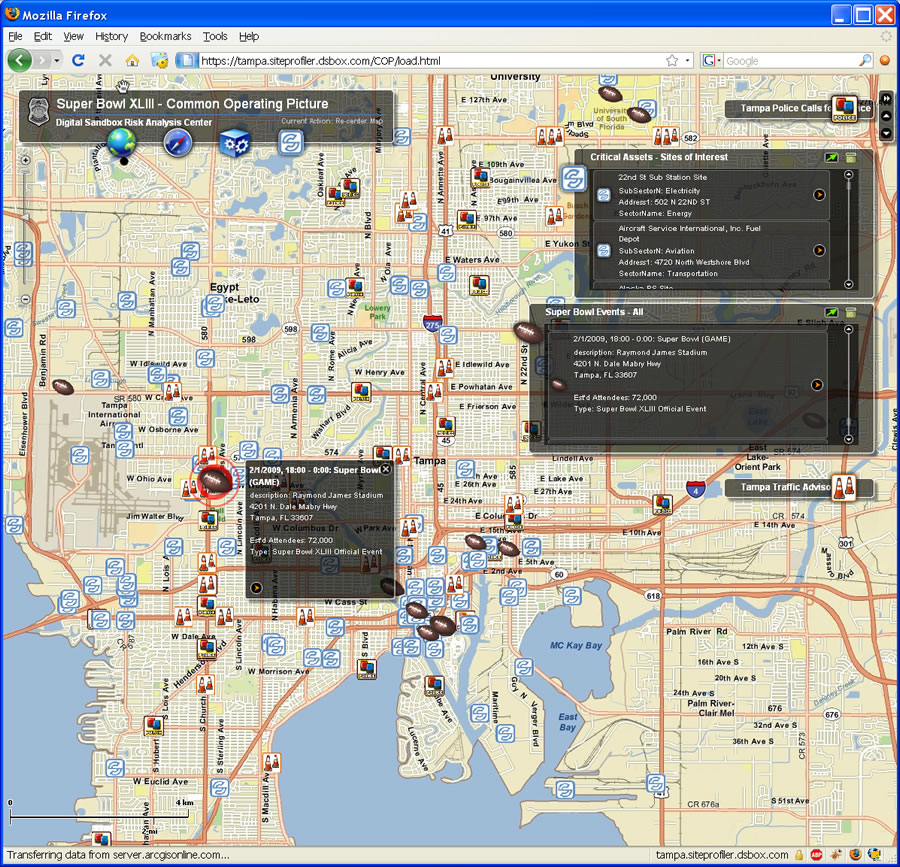The width and height of the screenshot is (900, 867).
Task: Click the police marker beside E 97th Ave
Action: [467, 220]
